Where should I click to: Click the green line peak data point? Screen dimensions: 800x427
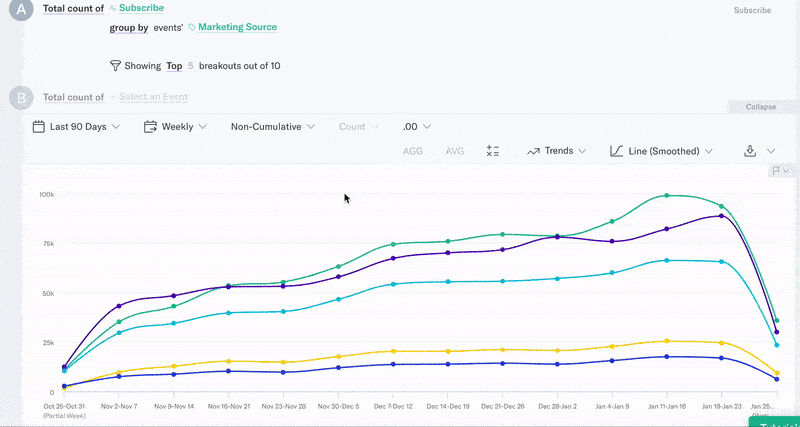point(666,195)
